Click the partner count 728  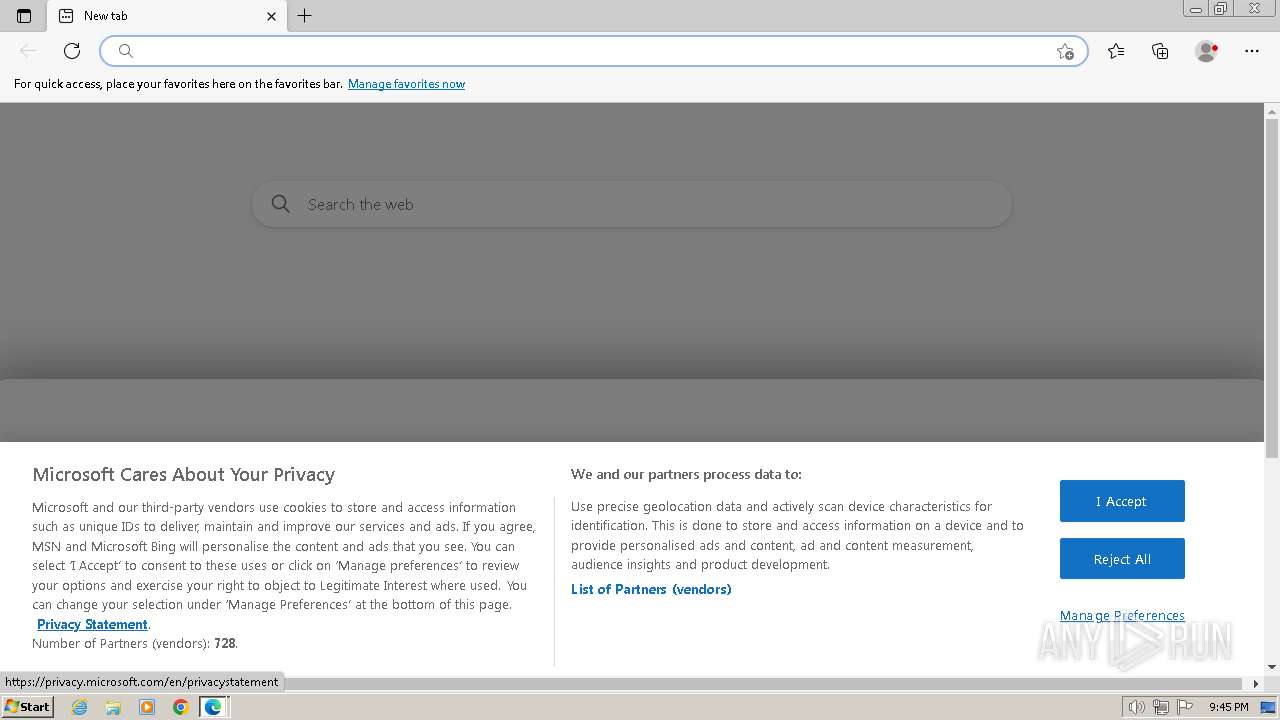(x=224, y=643)
